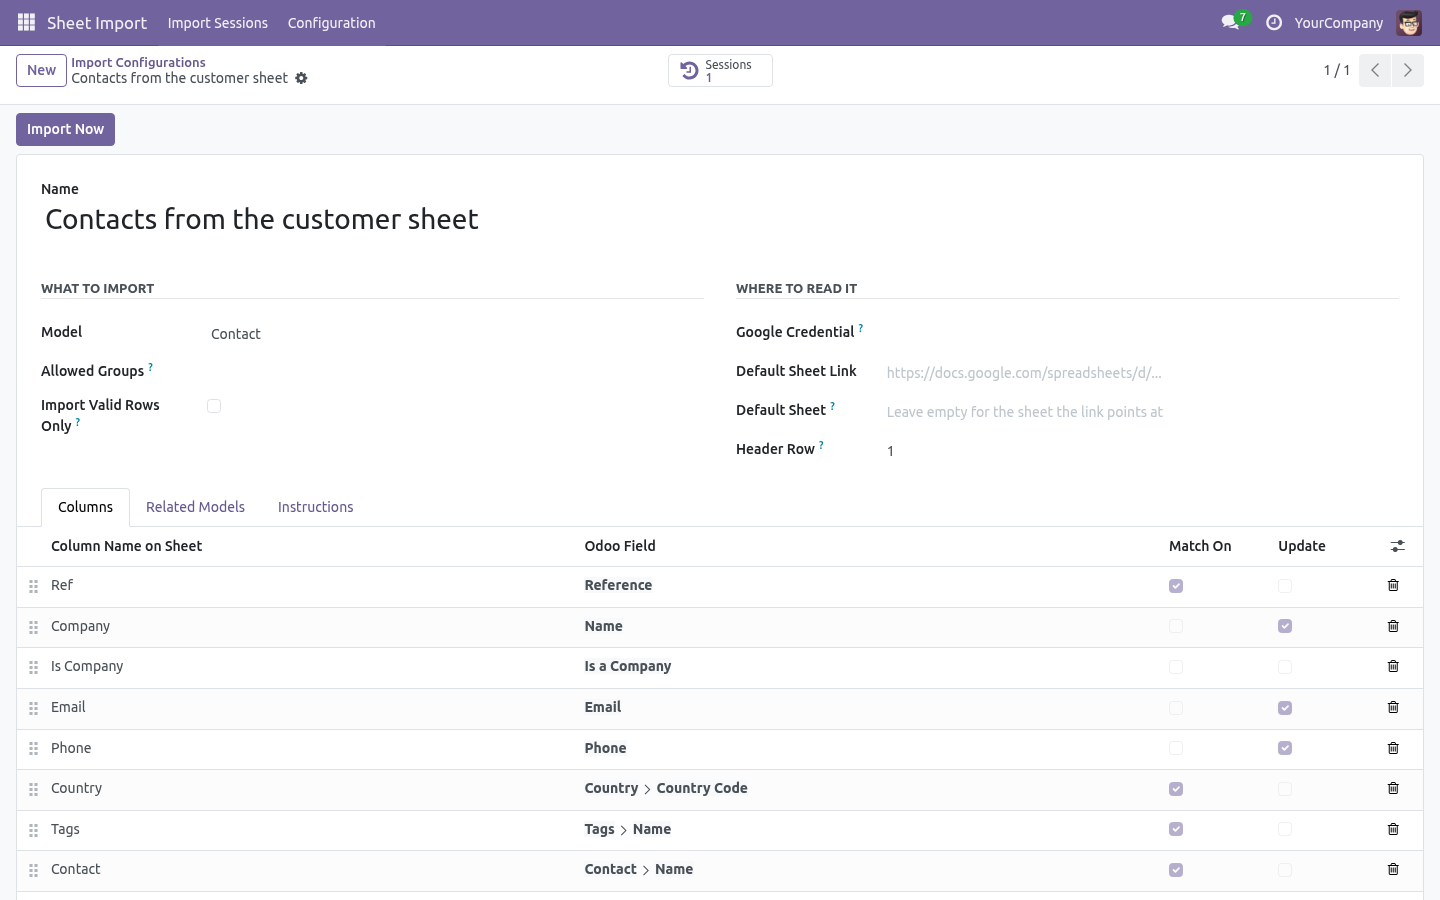Open the conversations chat icon
The image size is (1440, 900).
click(1230, 22)
